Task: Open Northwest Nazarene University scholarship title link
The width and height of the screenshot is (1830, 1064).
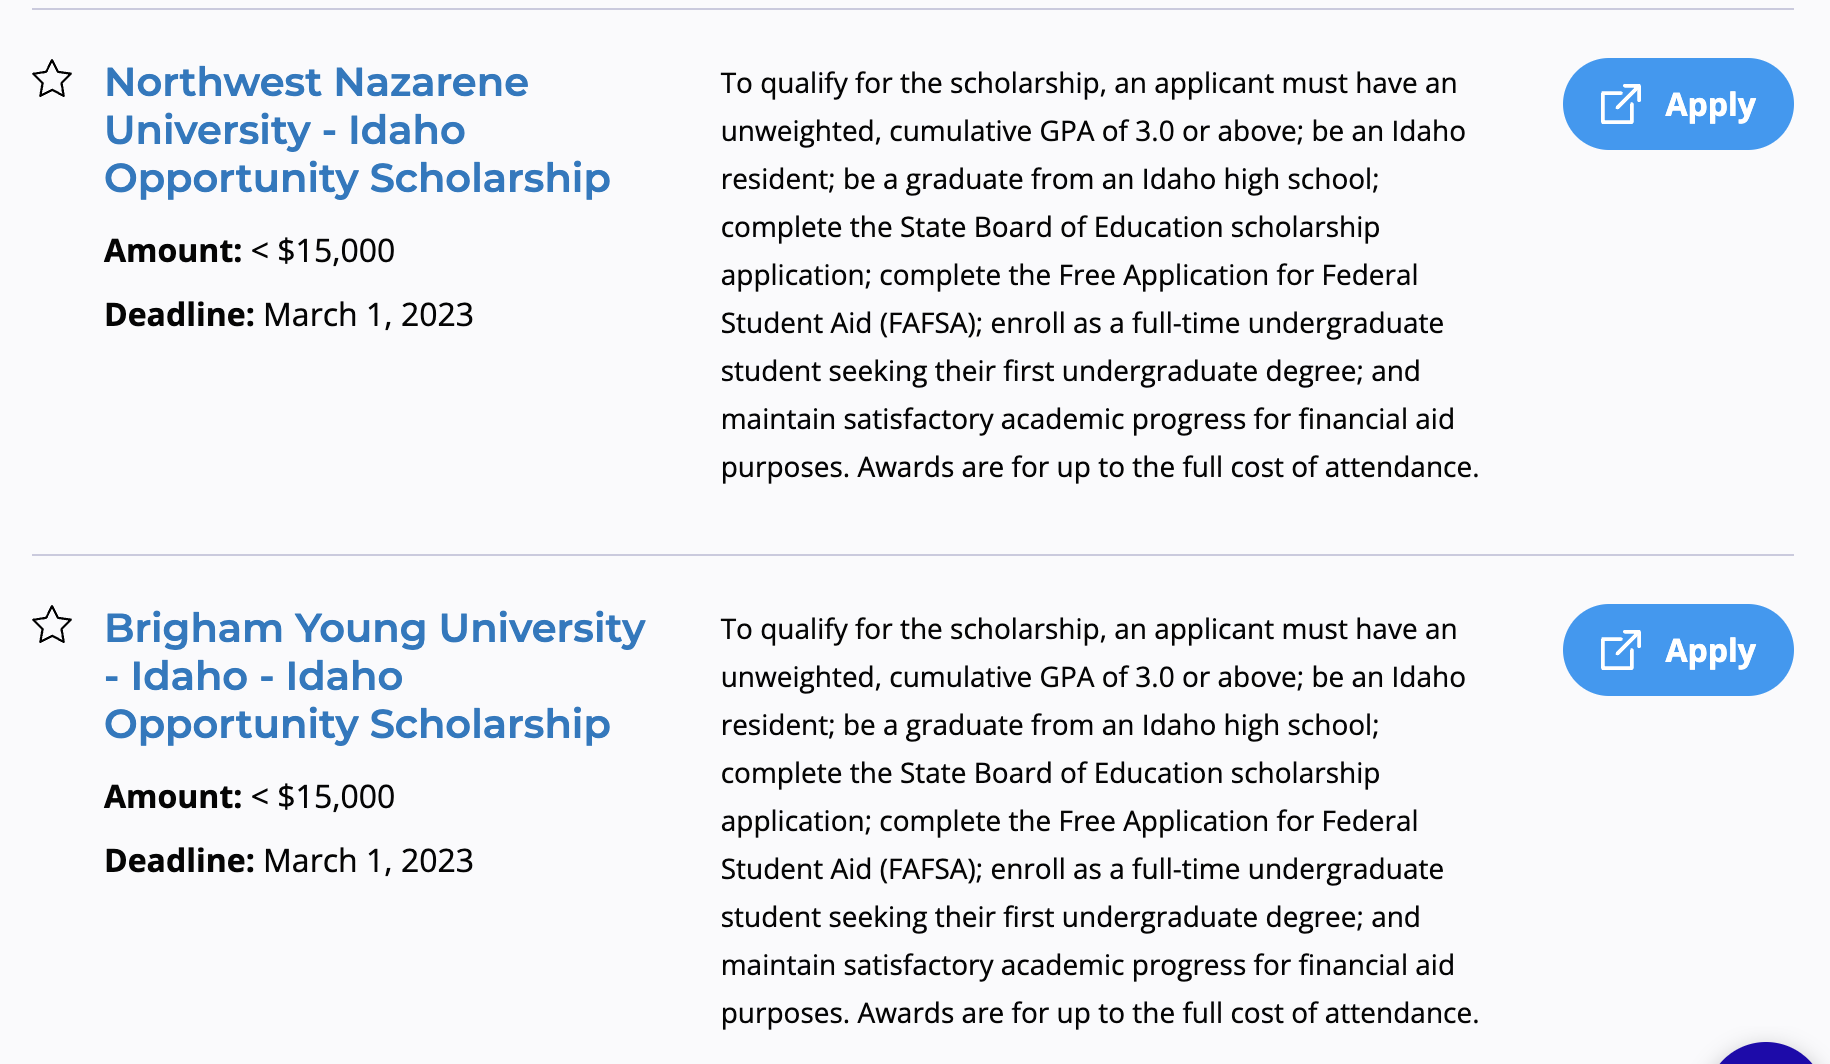Action: point(356,130)
